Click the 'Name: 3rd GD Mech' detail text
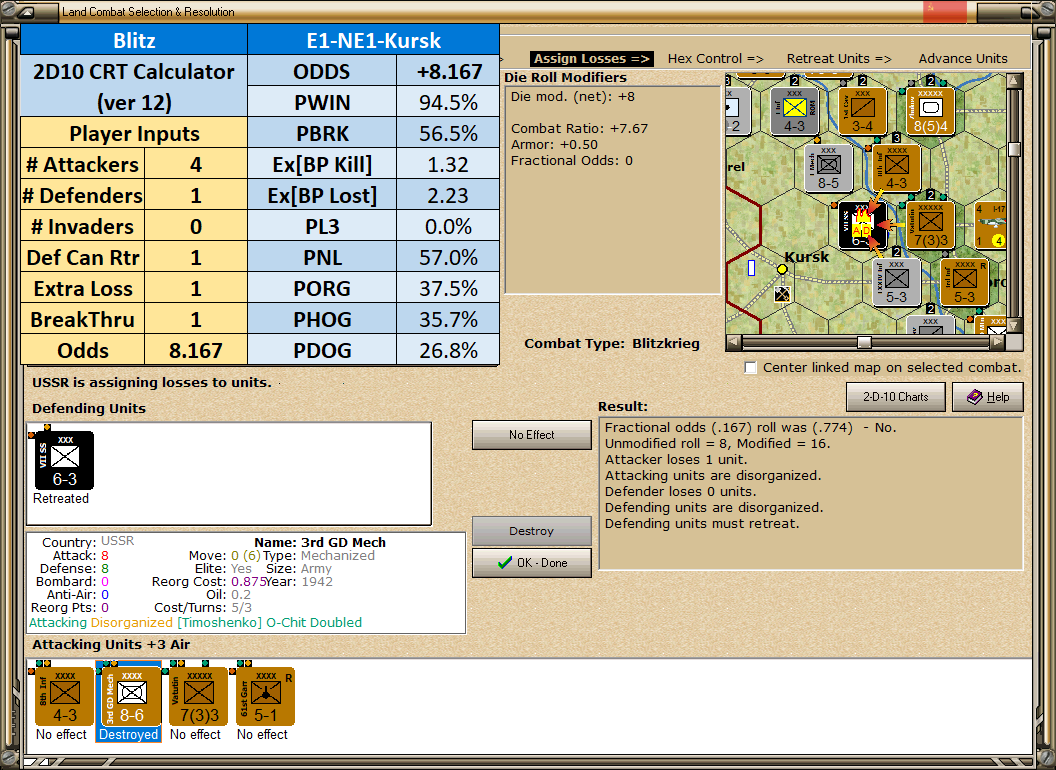The image size is (1056, 770). [x=320, y=542]
